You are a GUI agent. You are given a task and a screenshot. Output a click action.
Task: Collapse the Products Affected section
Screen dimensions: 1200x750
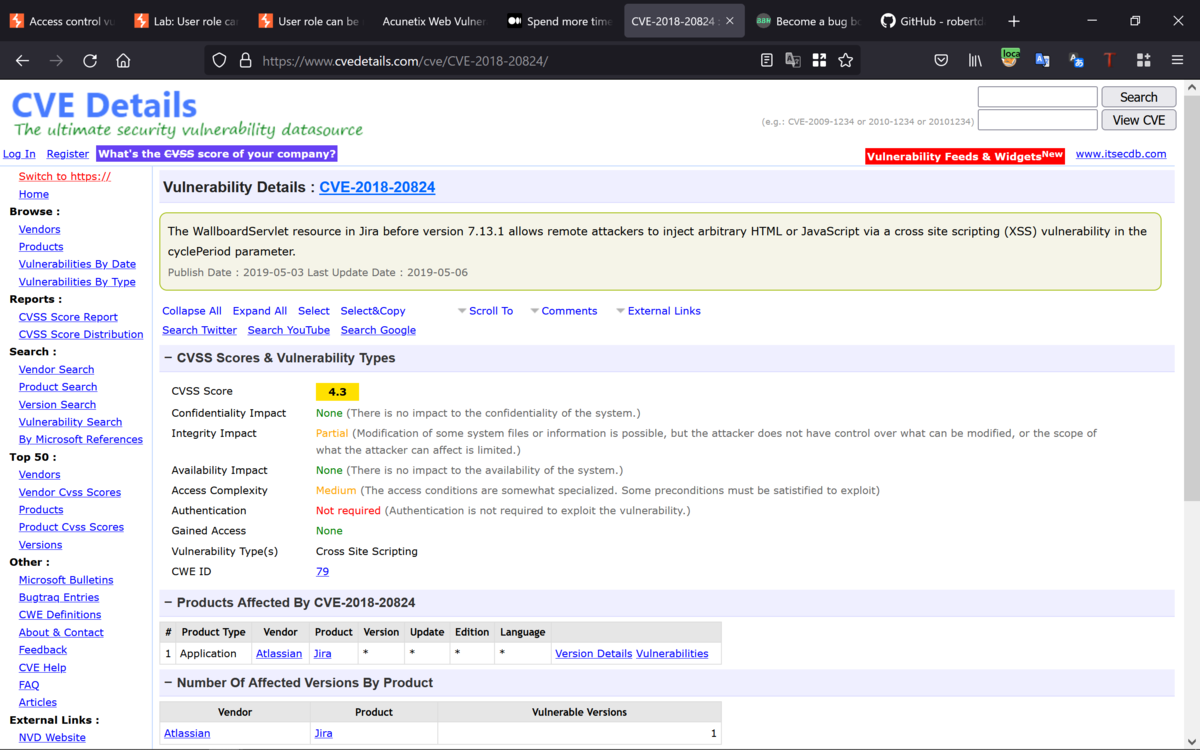(x=168, y=603)
